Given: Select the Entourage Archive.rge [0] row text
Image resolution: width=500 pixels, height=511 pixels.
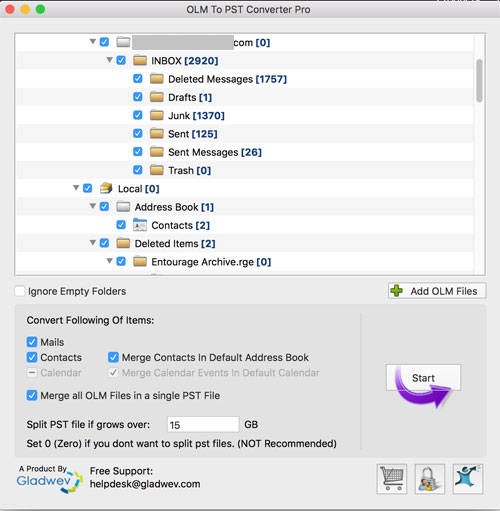Looking at the screenshot, I should tap(211, 262).
